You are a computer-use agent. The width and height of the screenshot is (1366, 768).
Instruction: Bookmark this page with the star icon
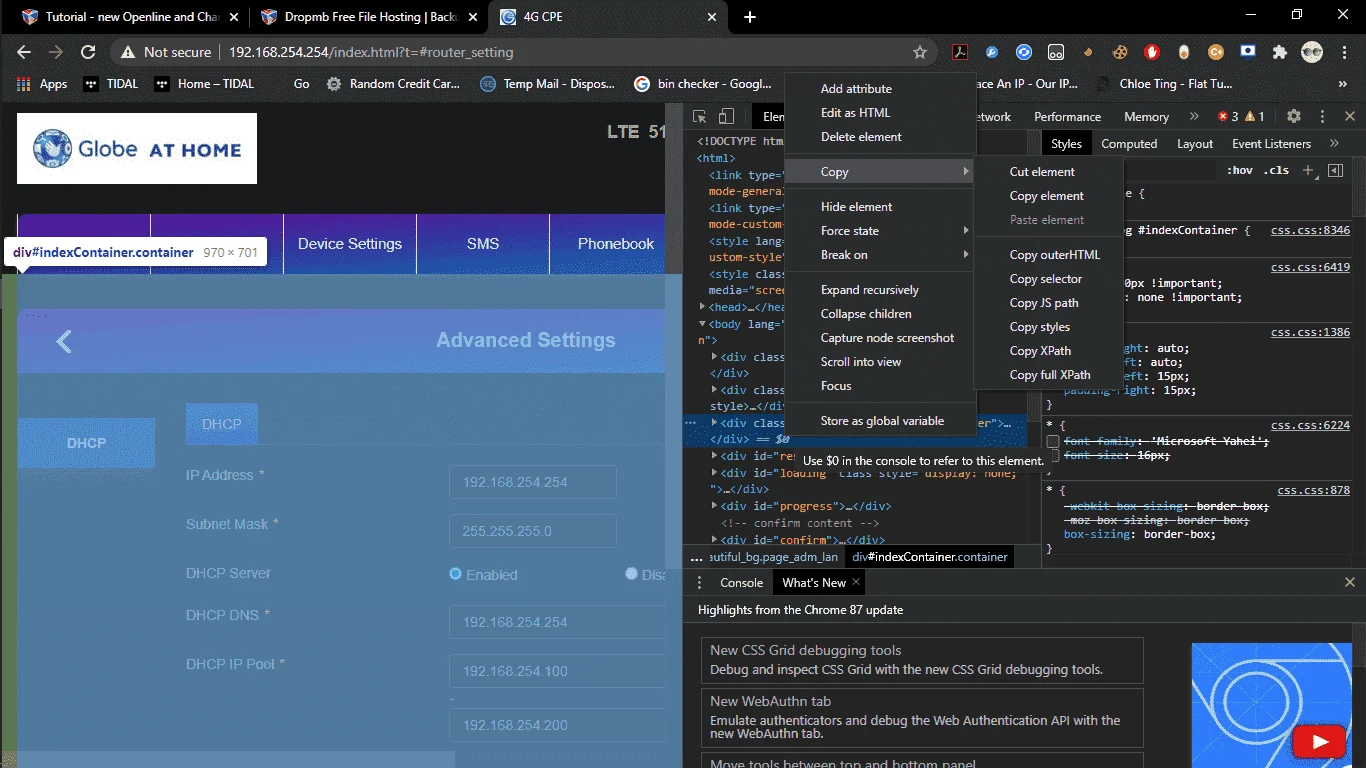tap(920, 52)
